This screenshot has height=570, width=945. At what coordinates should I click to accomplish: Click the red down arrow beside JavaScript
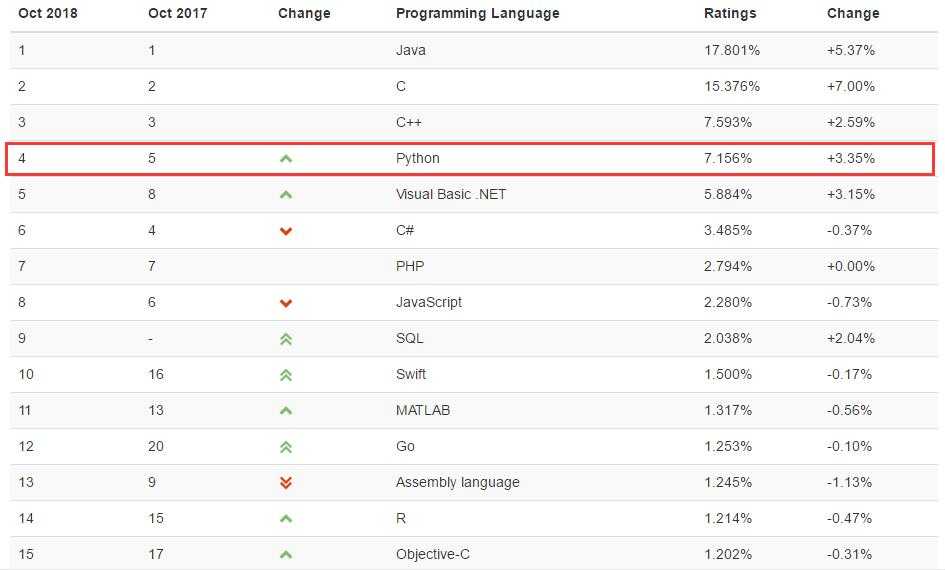286,303
